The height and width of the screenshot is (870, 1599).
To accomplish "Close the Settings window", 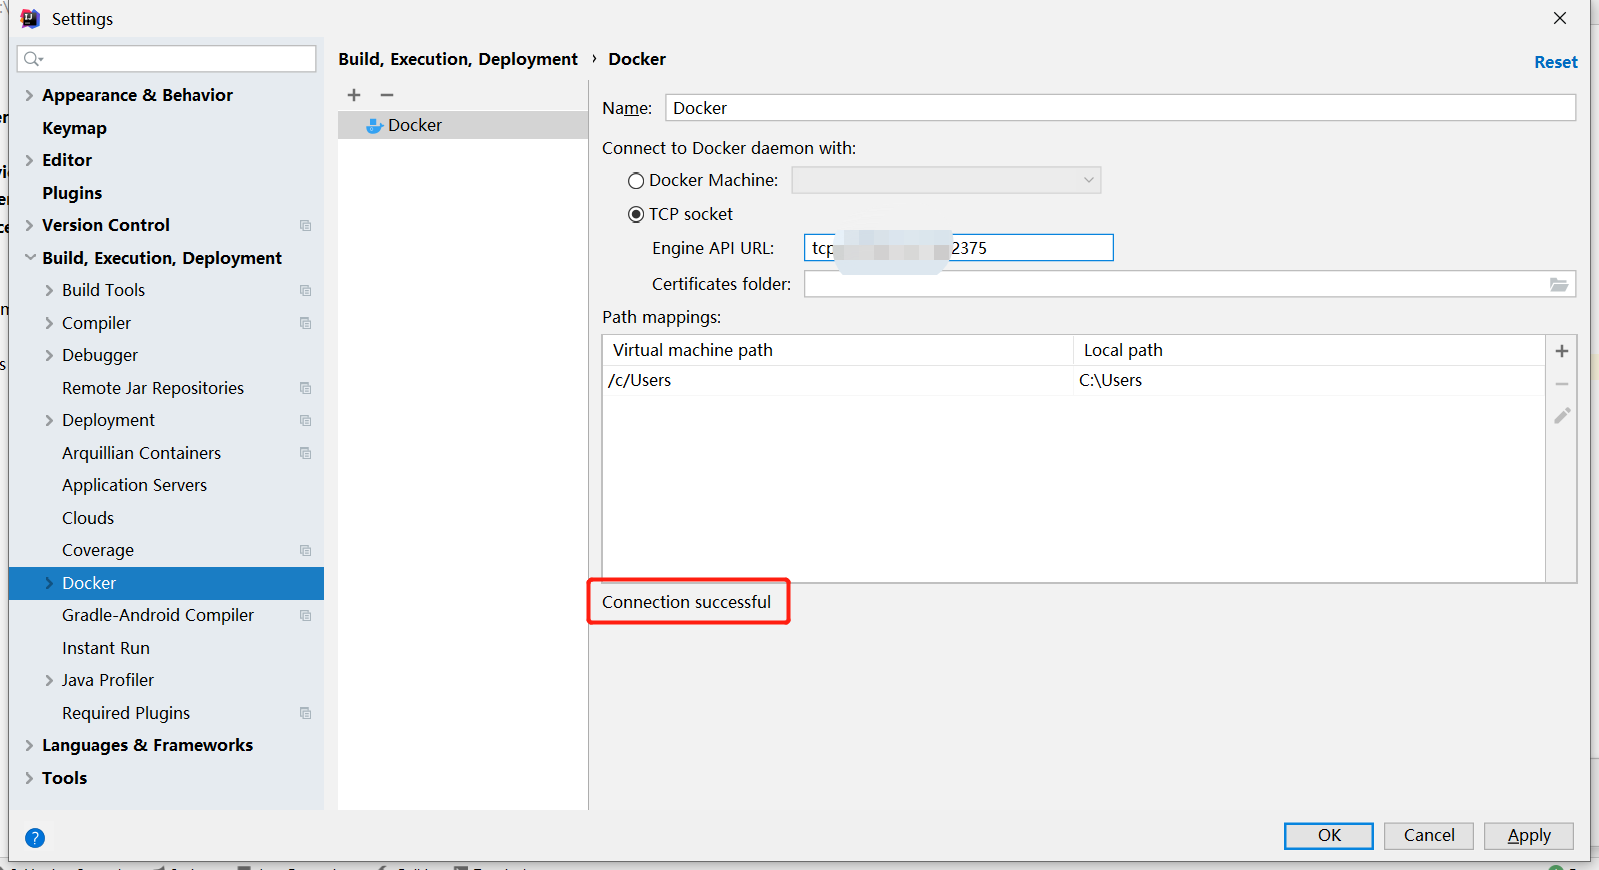I will point(1560,19).
